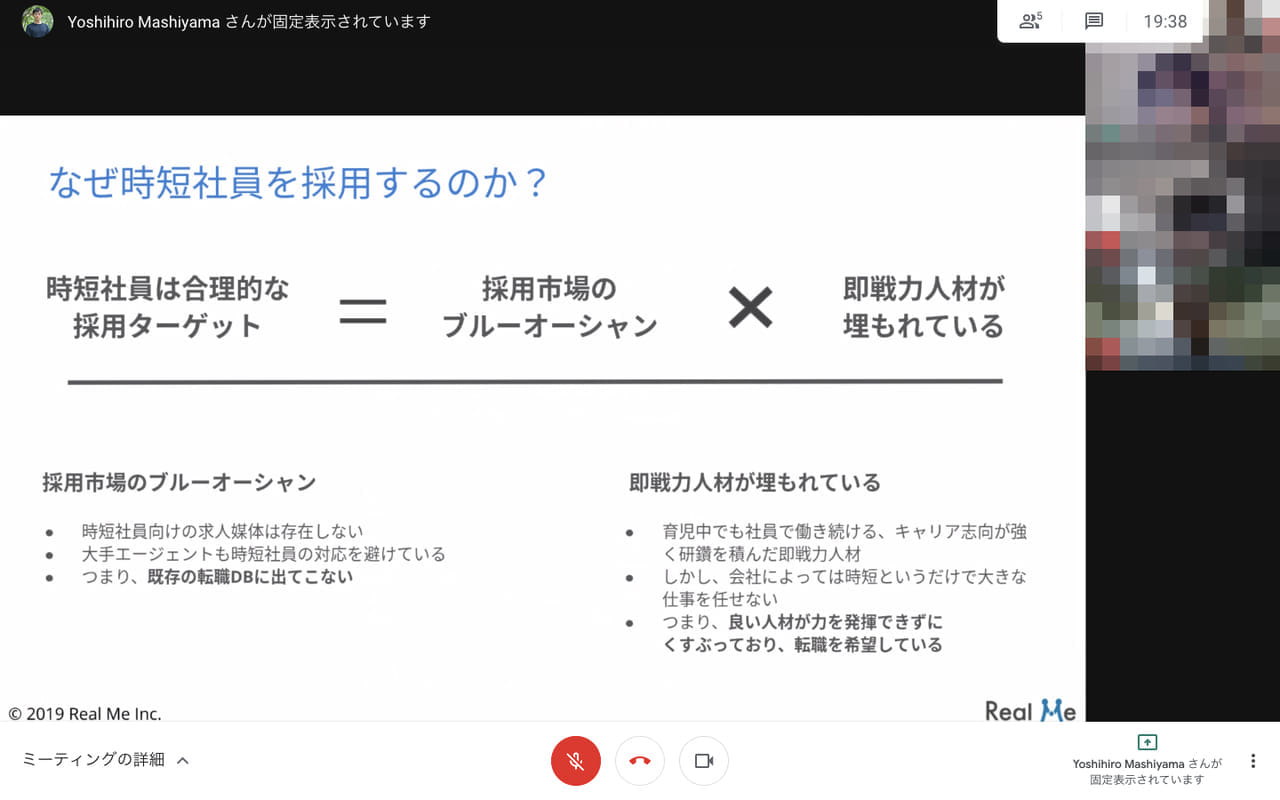Click the camera icon in the control bar
This screenshot has height=800, width=1280.
point(704,760)
